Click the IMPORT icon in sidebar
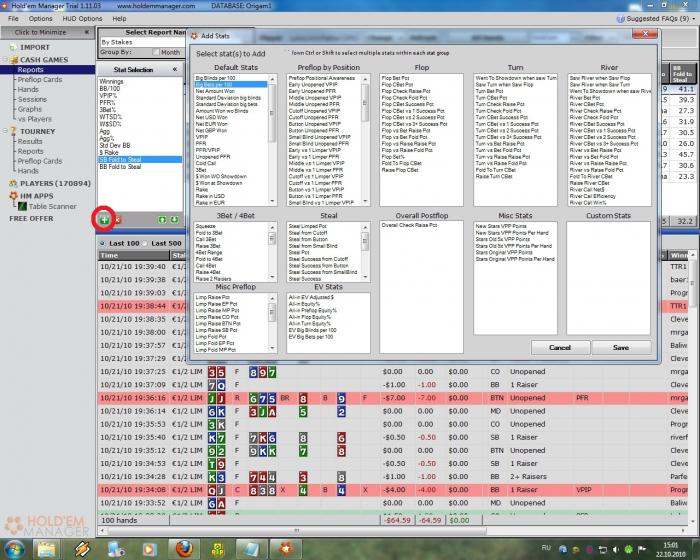The width and height of the screenshot is (700, 560). click(x=12, y=47)
